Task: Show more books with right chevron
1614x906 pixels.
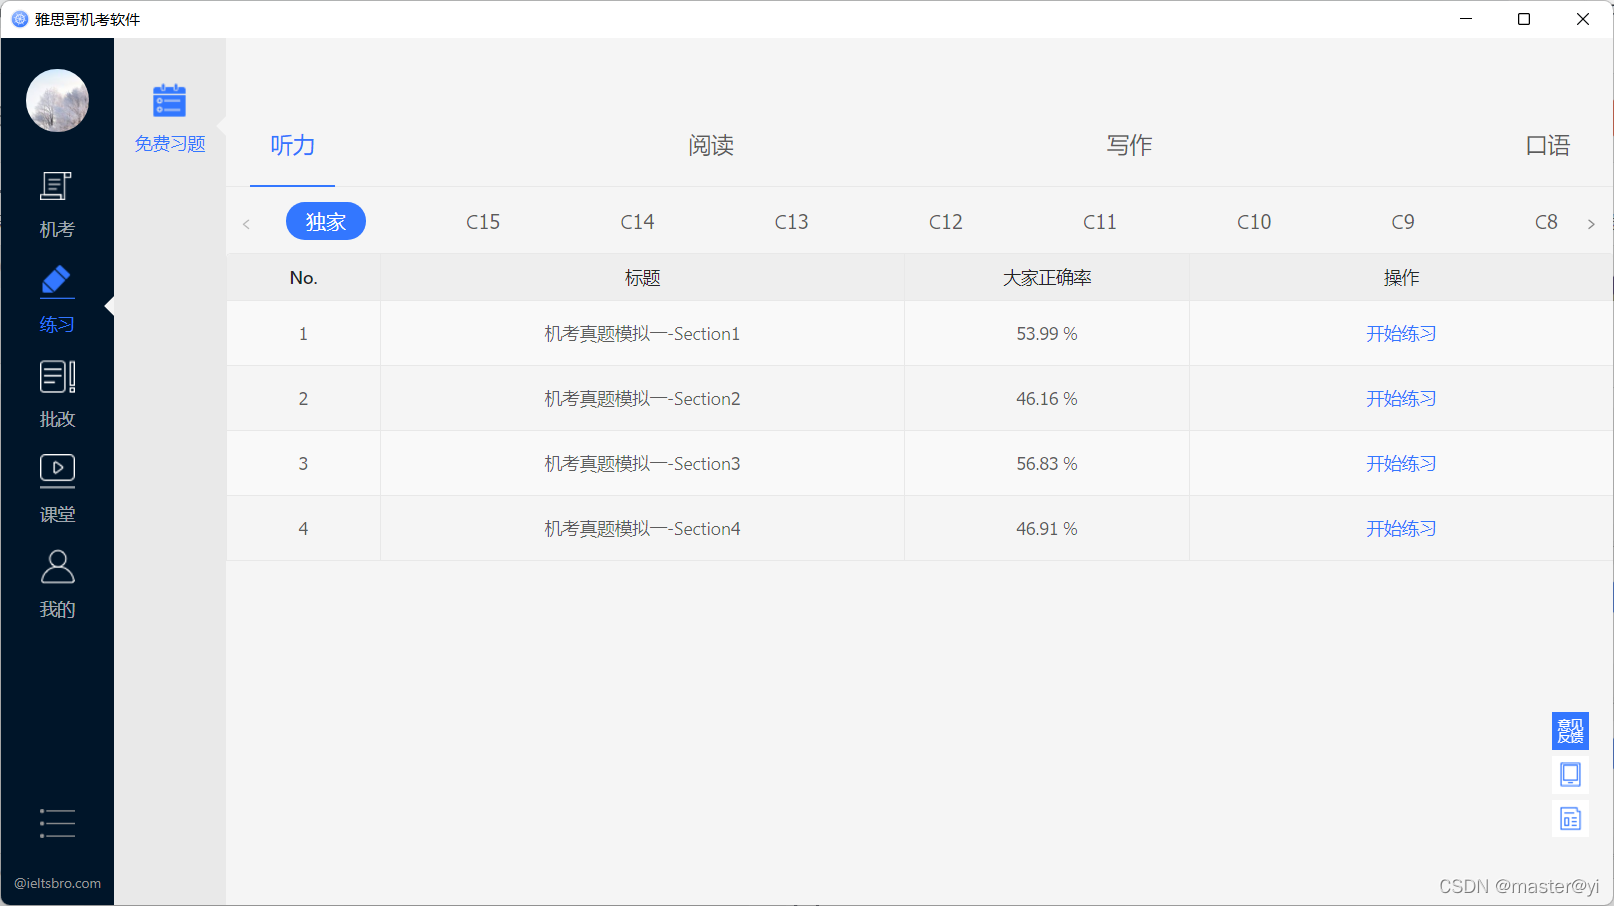Action: coord(1591,224)
